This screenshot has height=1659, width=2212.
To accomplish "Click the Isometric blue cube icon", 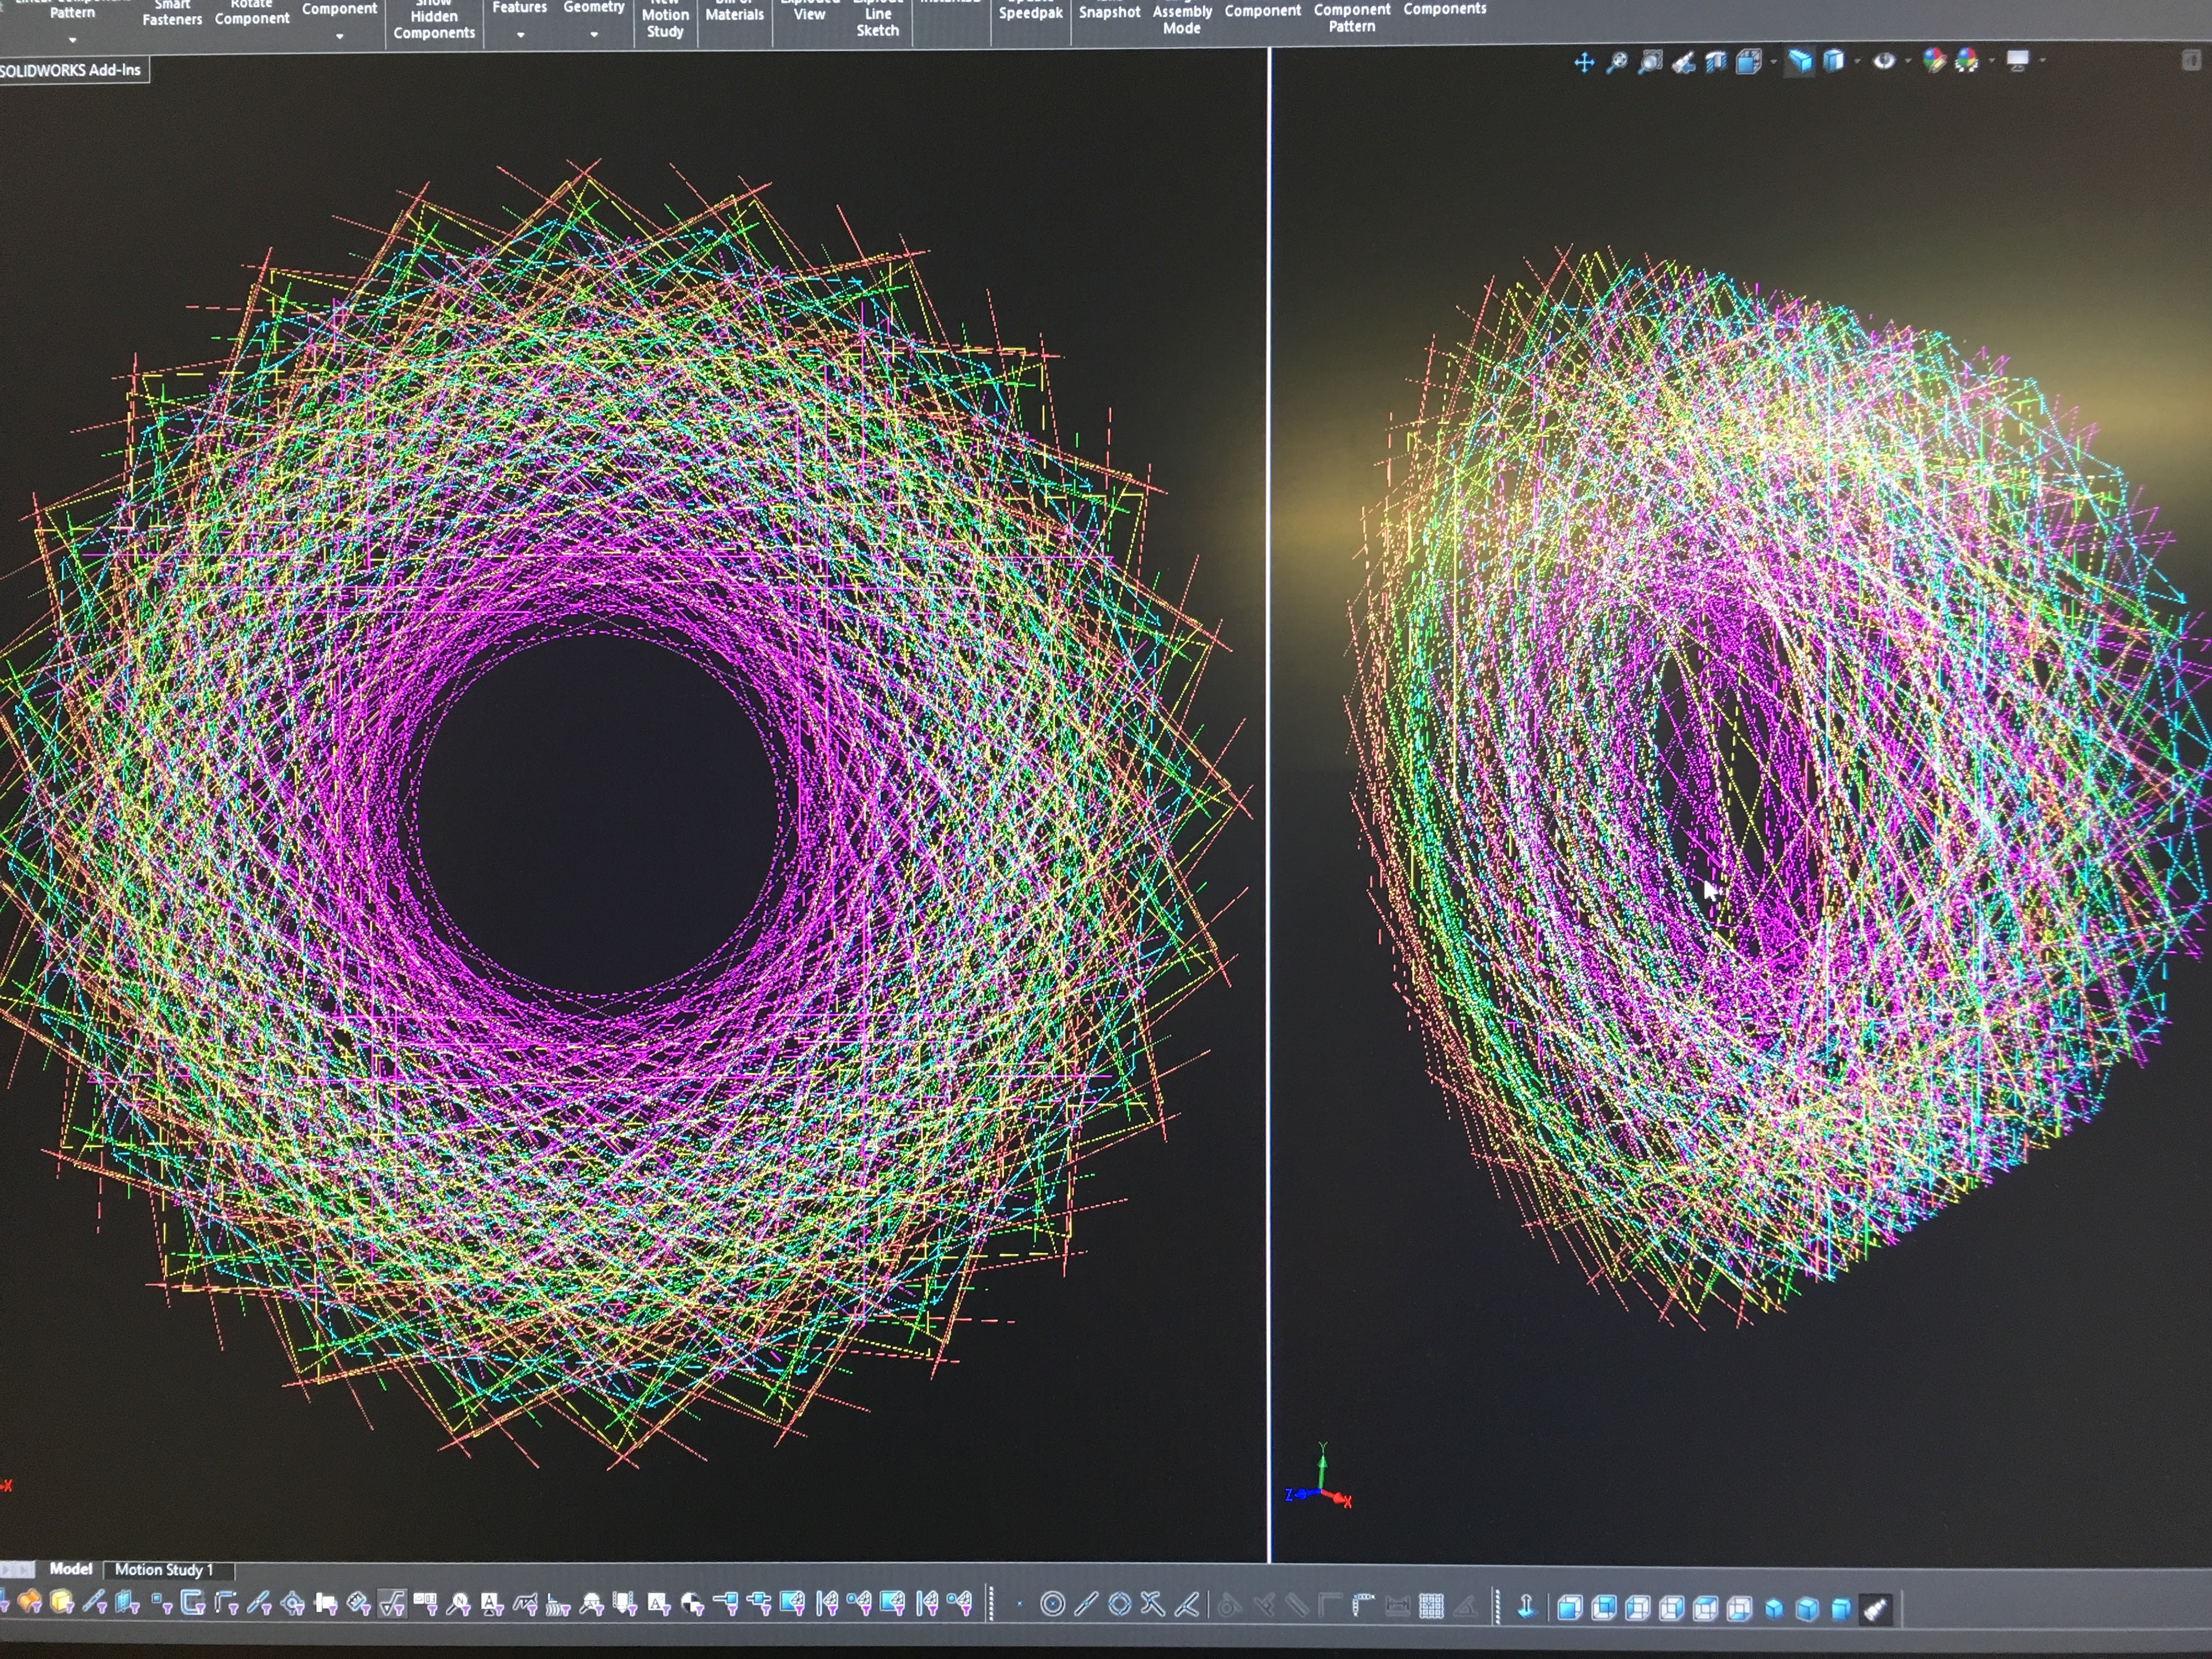I will [x=1774, y=1608].
